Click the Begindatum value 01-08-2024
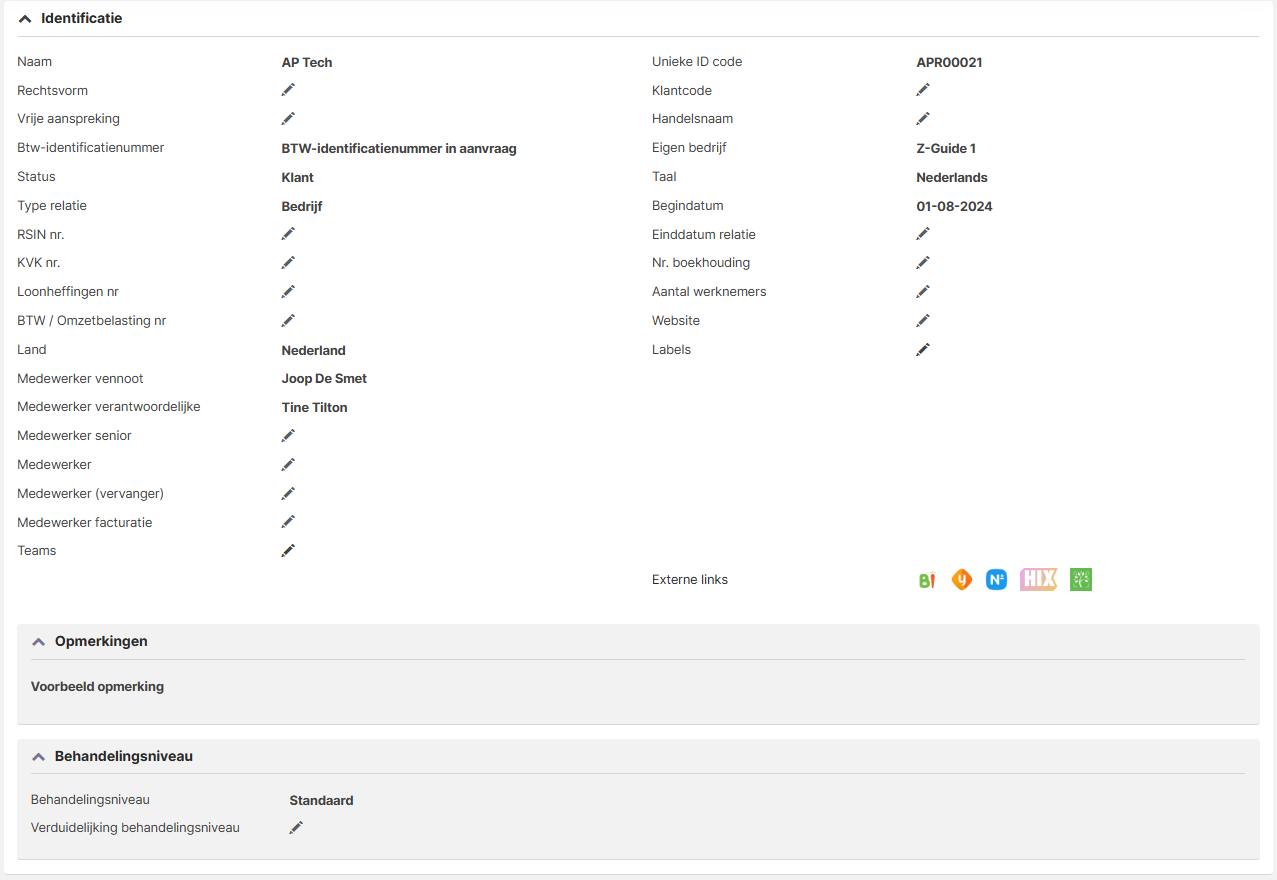The height and width of the screenshot is (880, 1277). point(954,207)
